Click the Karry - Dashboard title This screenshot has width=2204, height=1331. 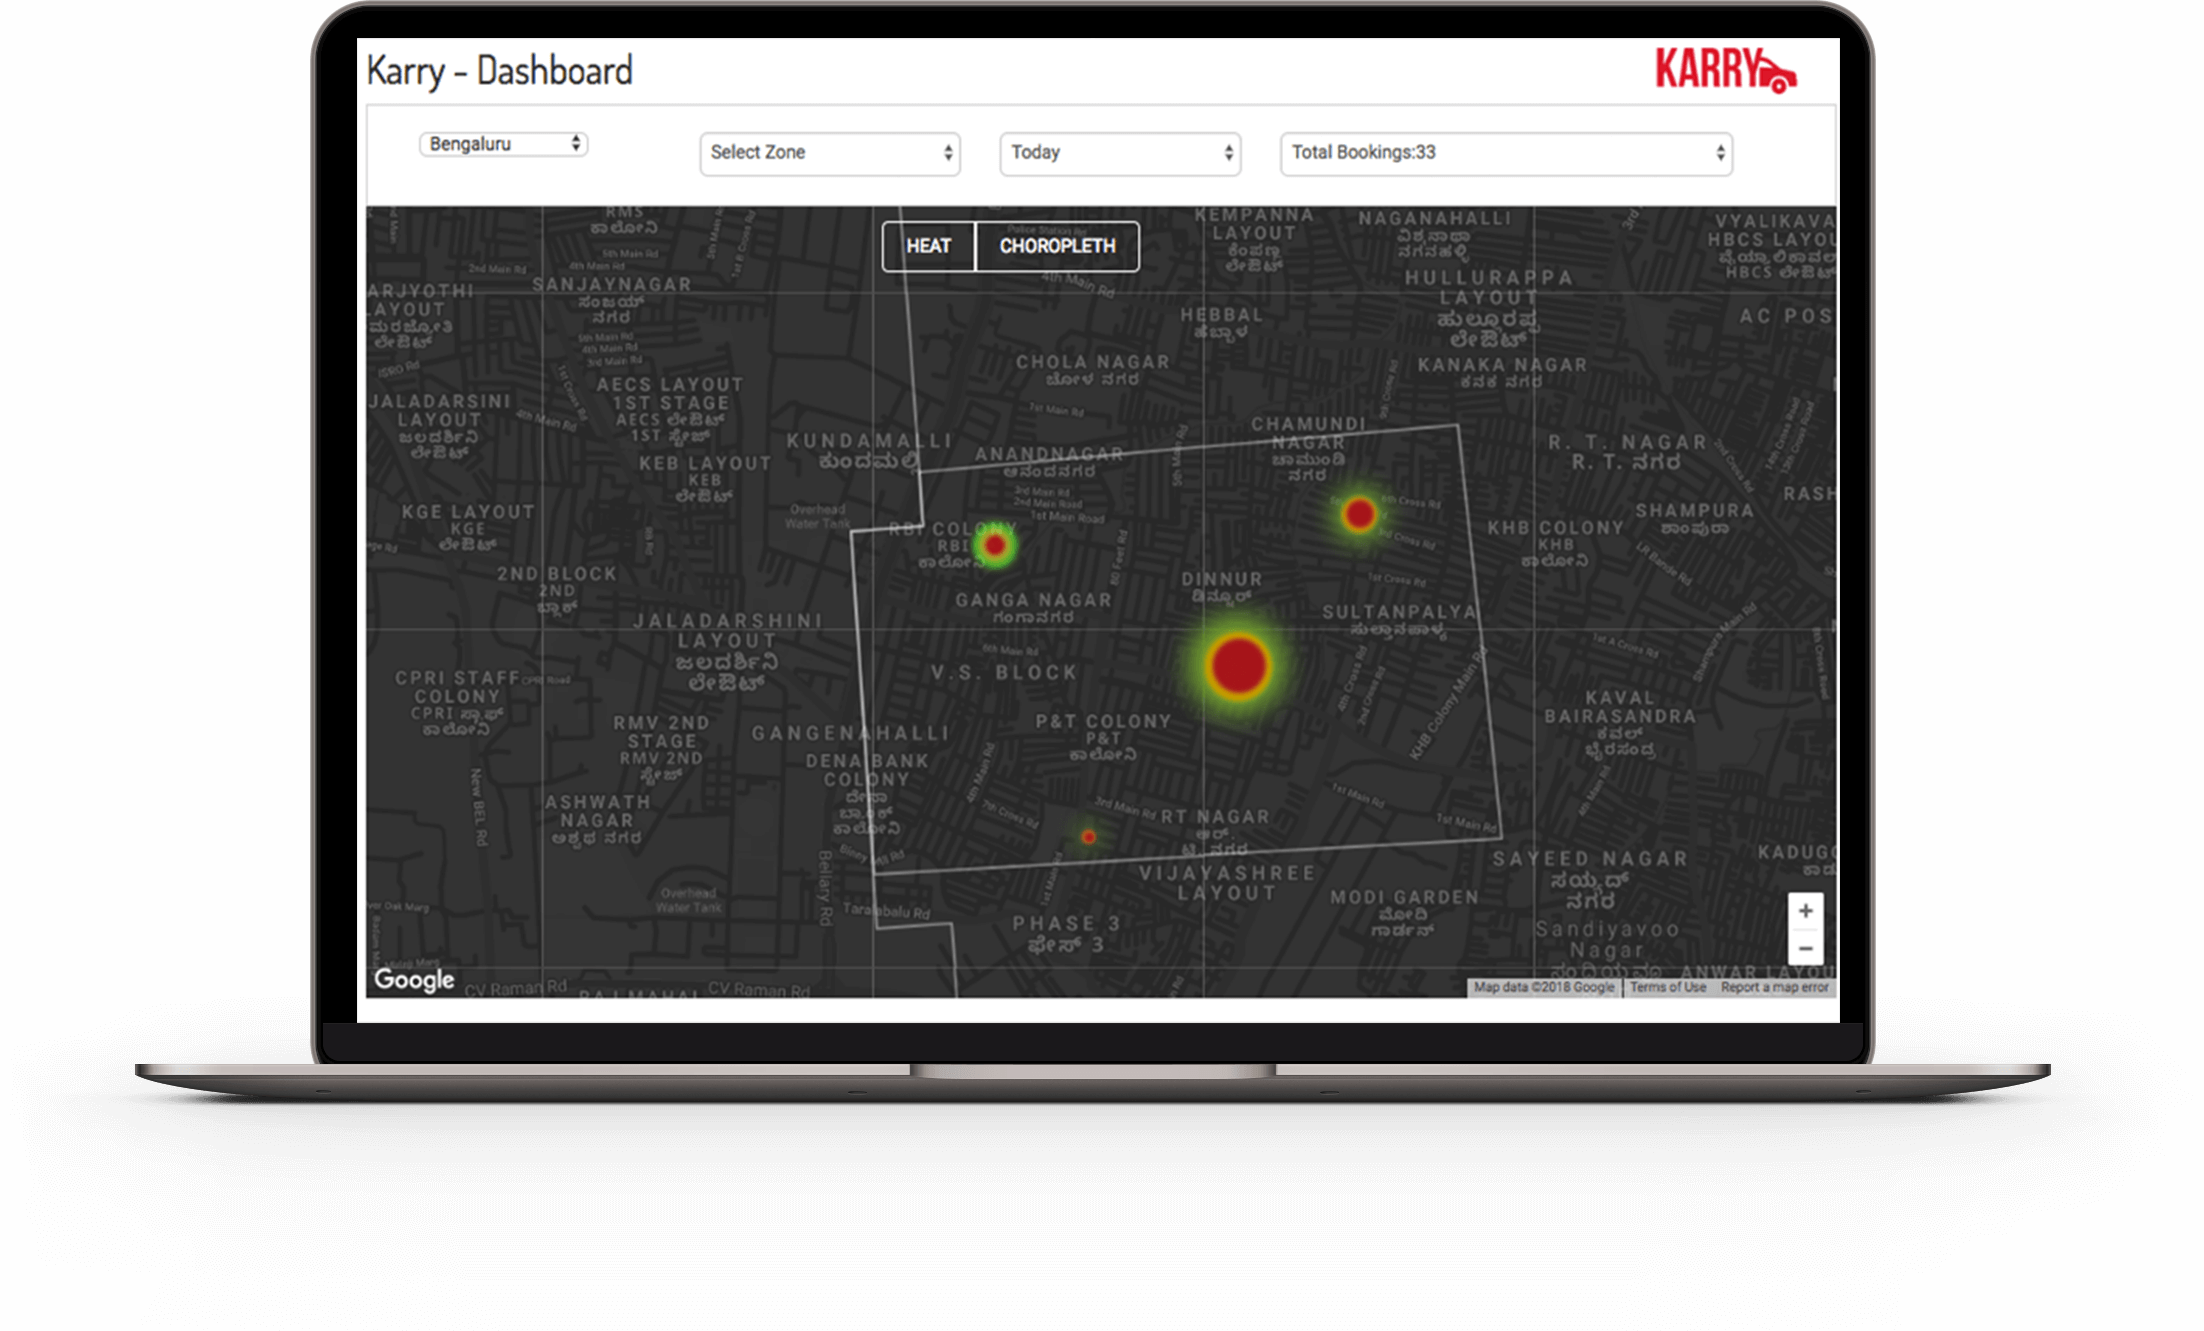click(500, 71)
